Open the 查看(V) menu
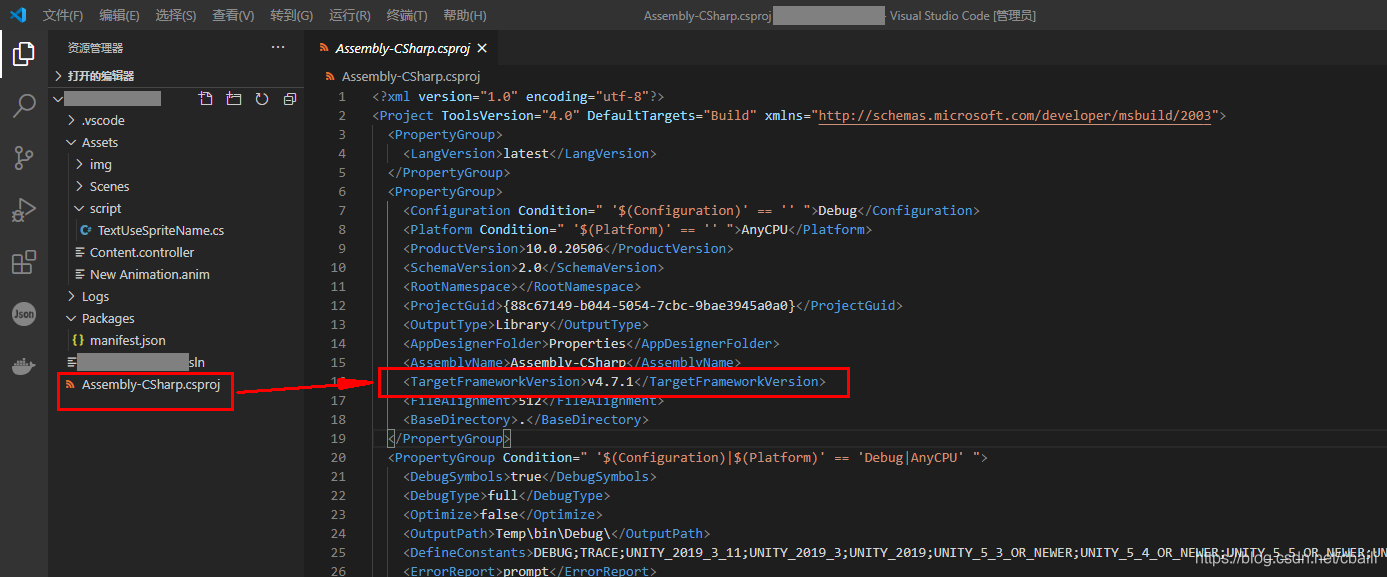The height and width of the screenshot is (577, 1387). coord(233,15)
